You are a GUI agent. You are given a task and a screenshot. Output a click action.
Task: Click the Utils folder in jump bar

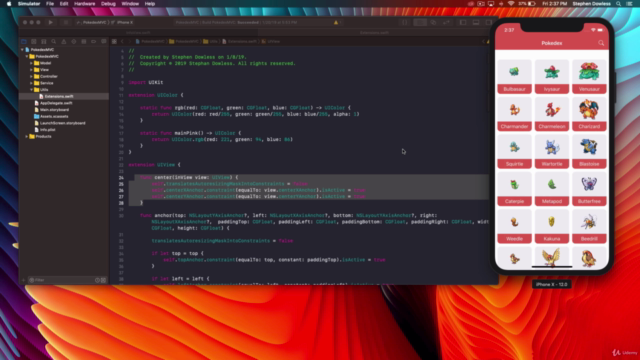point(211,42)
